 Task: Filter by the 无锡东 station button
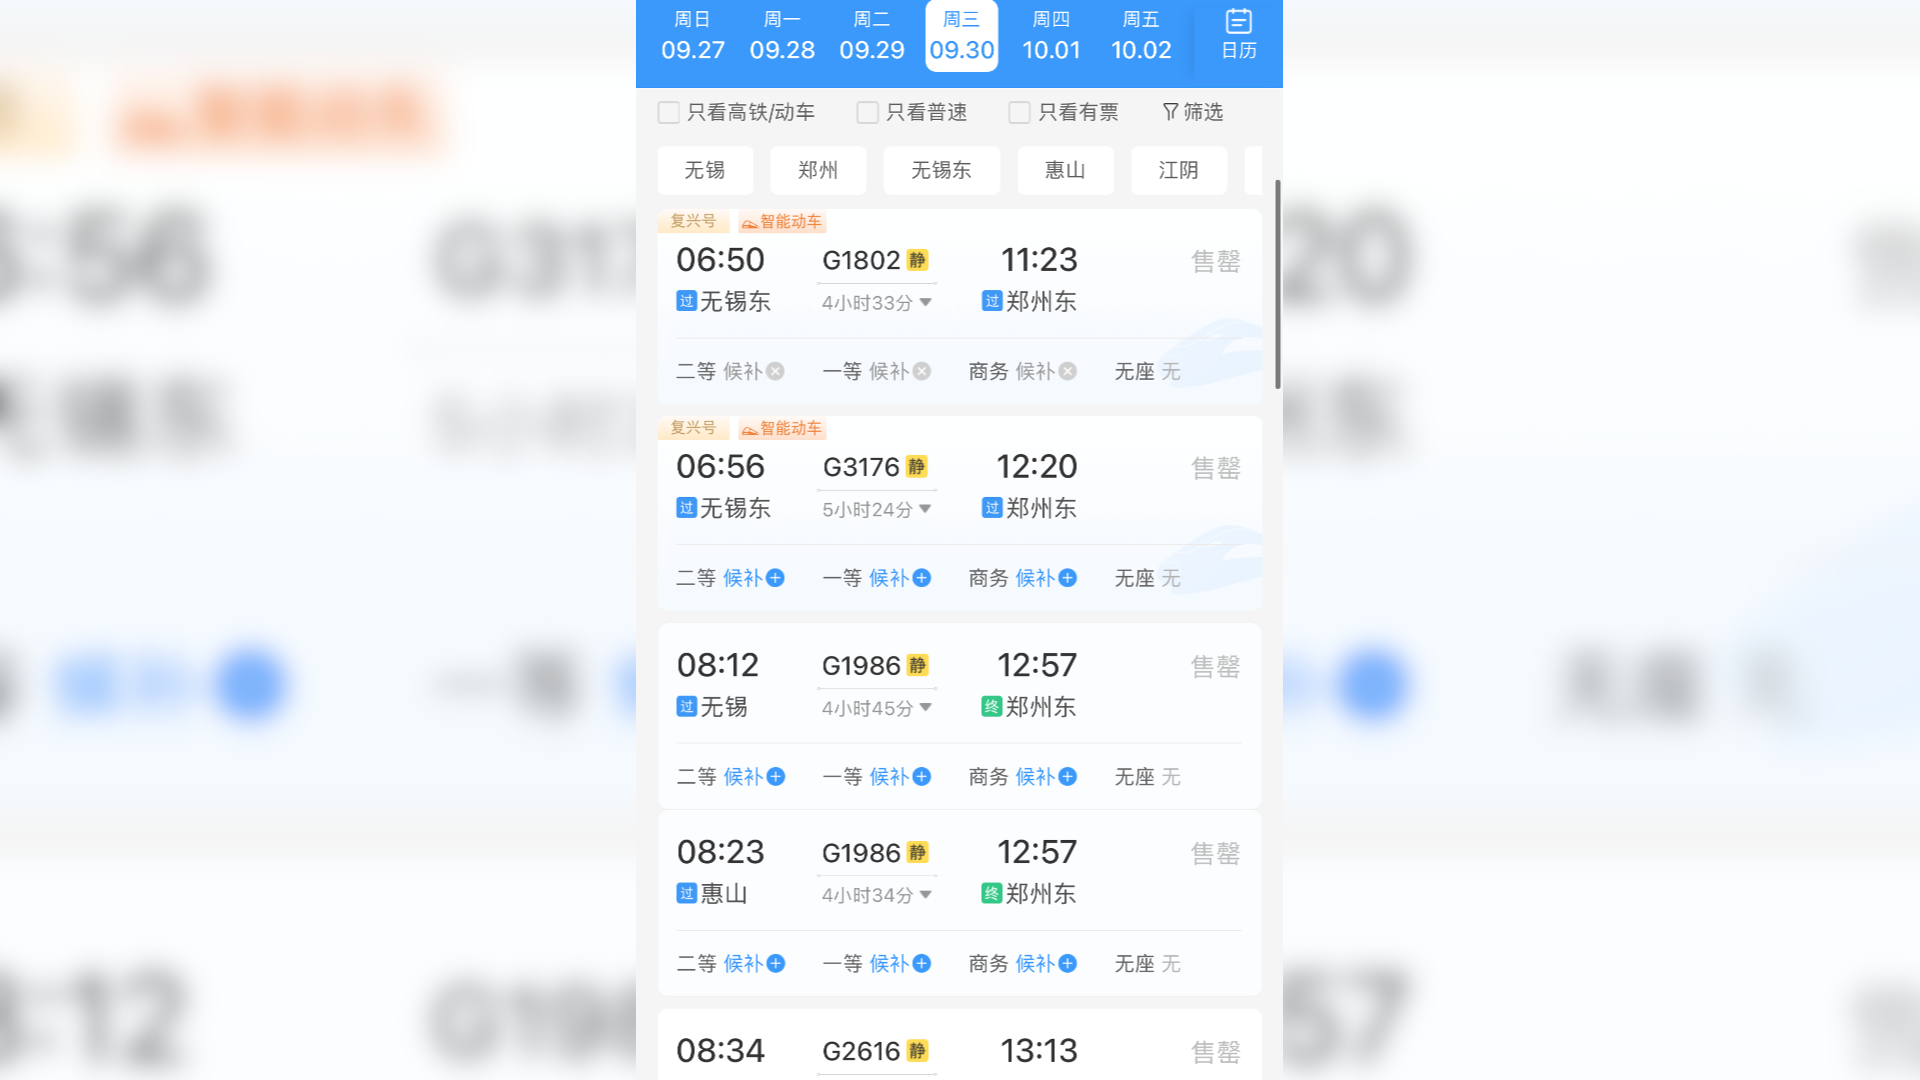pos(941,170)
